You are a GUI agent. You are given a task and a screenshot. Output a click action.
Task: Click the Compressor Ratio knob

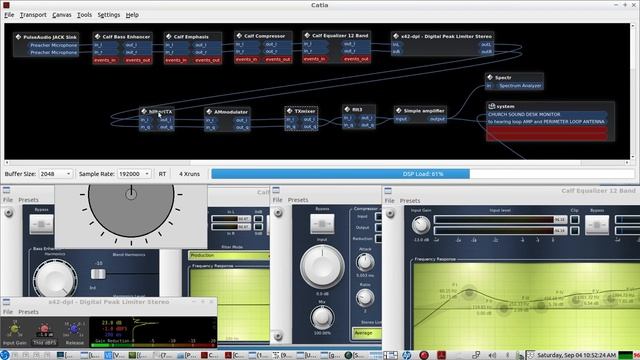(x=365, y=298)
